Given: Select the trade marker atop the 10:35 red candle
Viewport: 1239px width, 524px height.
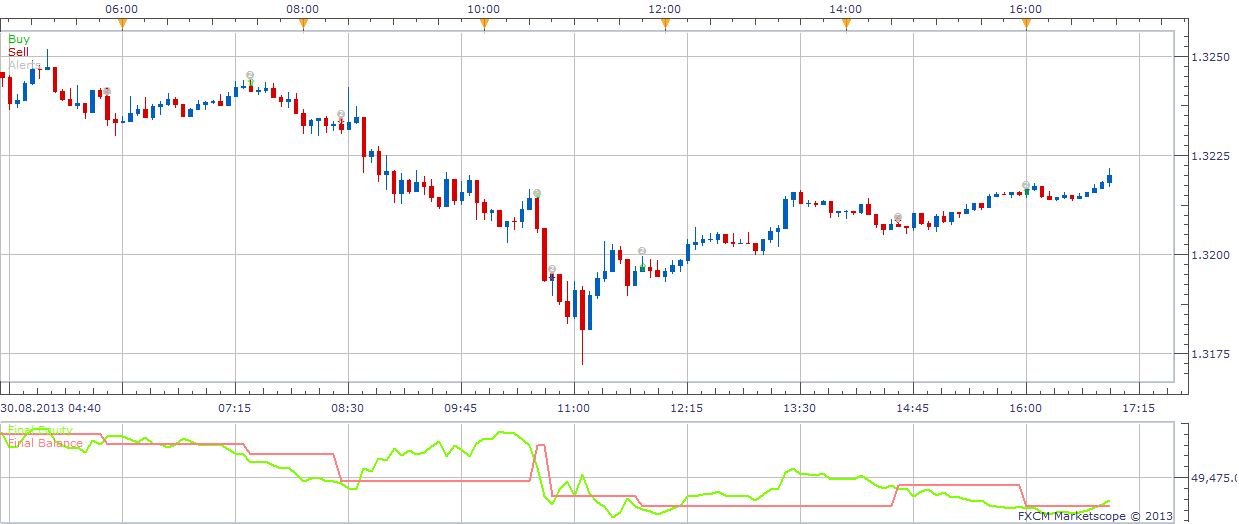Looking at the screenshot, I should click(x=537, y=193).
